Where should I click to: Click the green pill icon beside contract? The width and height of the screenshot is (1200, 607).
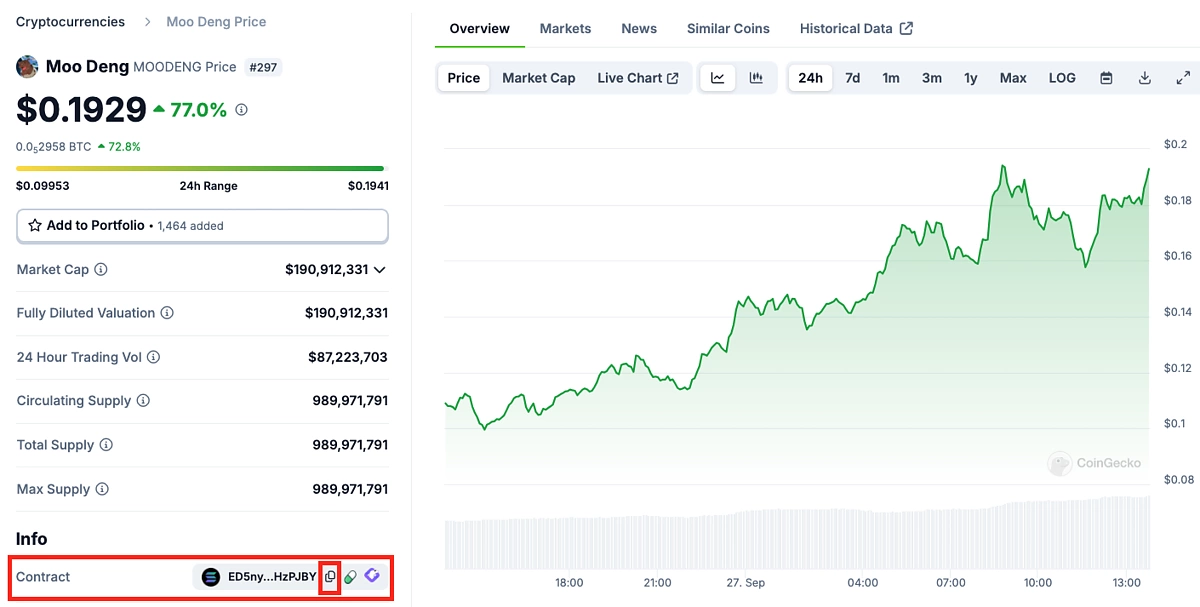(350, 577)
